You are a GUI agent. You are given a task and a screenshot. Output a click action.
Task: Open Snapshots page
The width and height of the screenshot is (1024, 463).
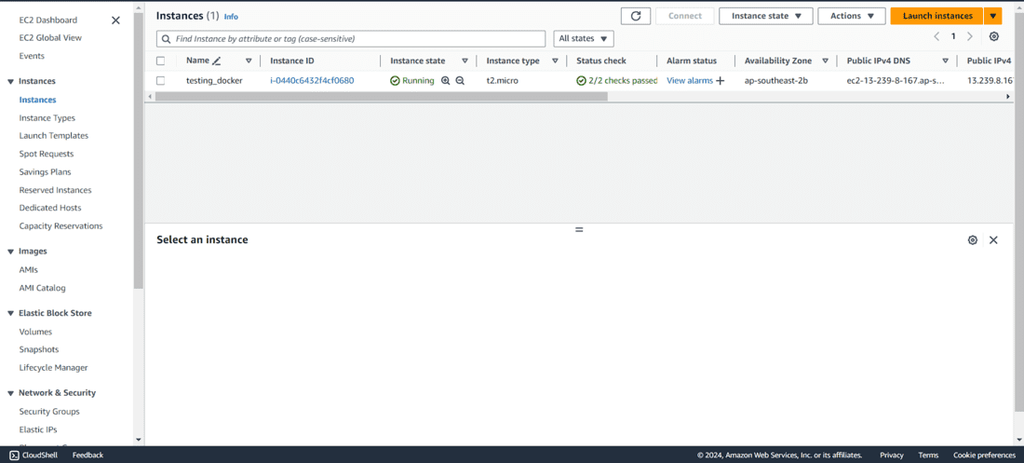click(39, 349)
